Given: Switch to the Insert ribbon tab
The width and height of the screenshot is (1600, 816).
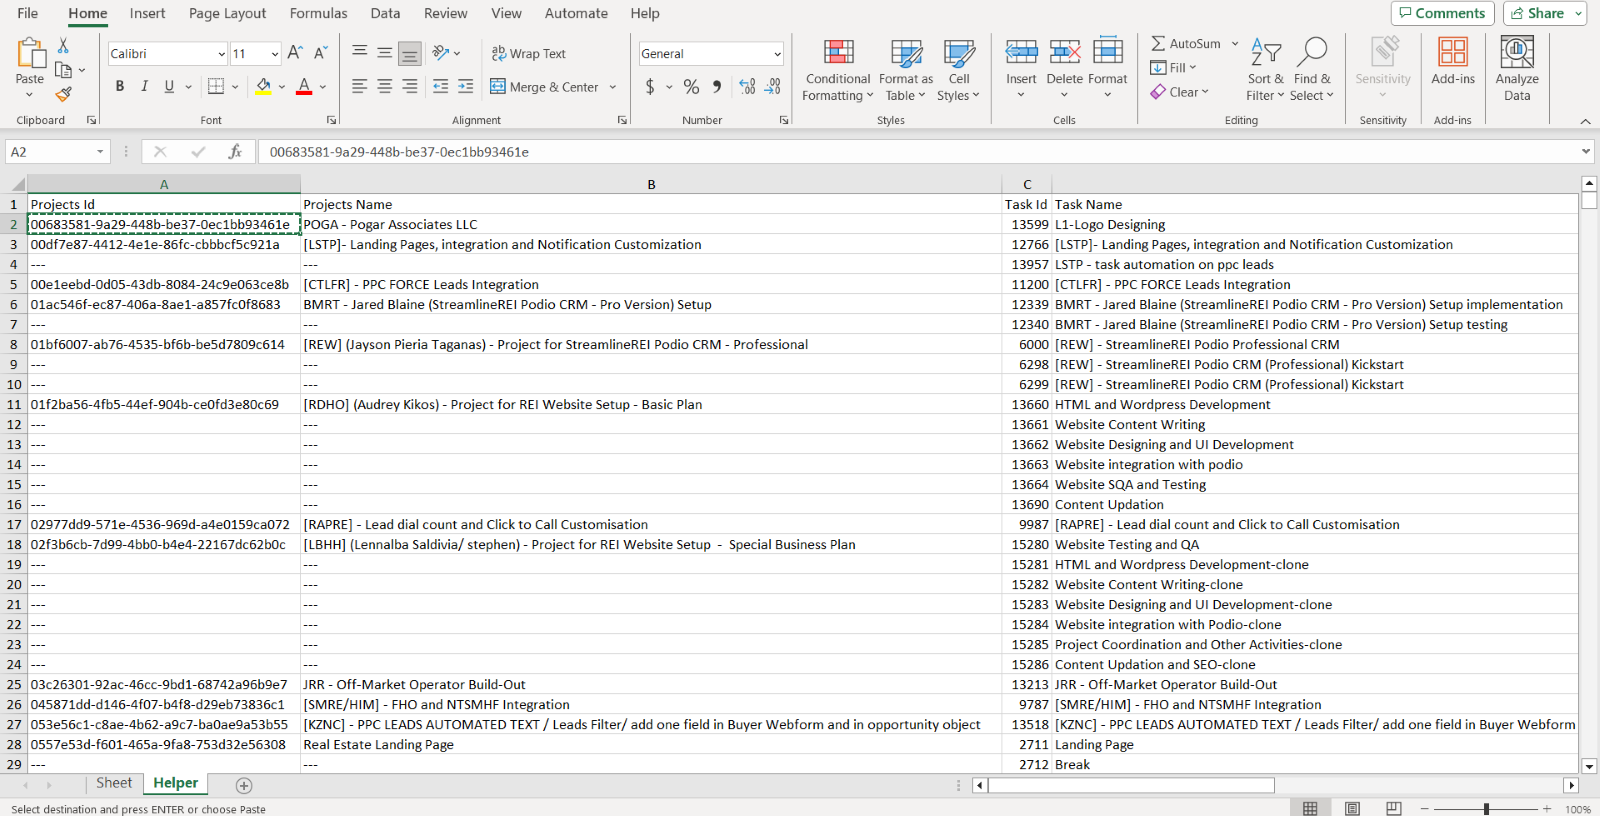Looking at the screenshot, I should (147, 13).
